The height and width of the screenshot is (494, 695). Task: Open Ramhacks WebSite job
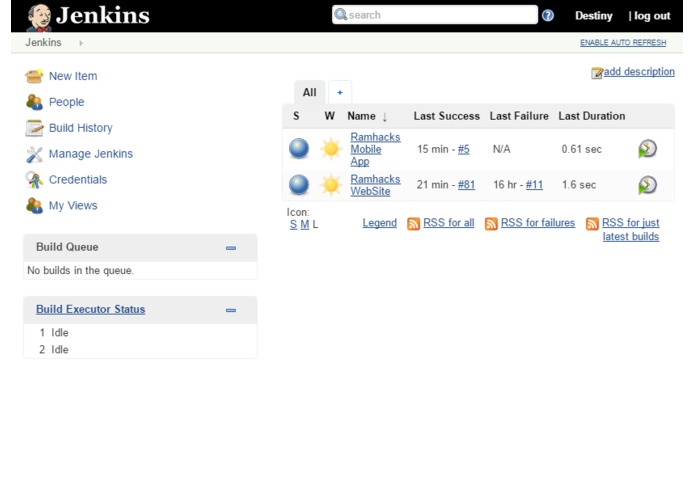[x=375, y=185]
